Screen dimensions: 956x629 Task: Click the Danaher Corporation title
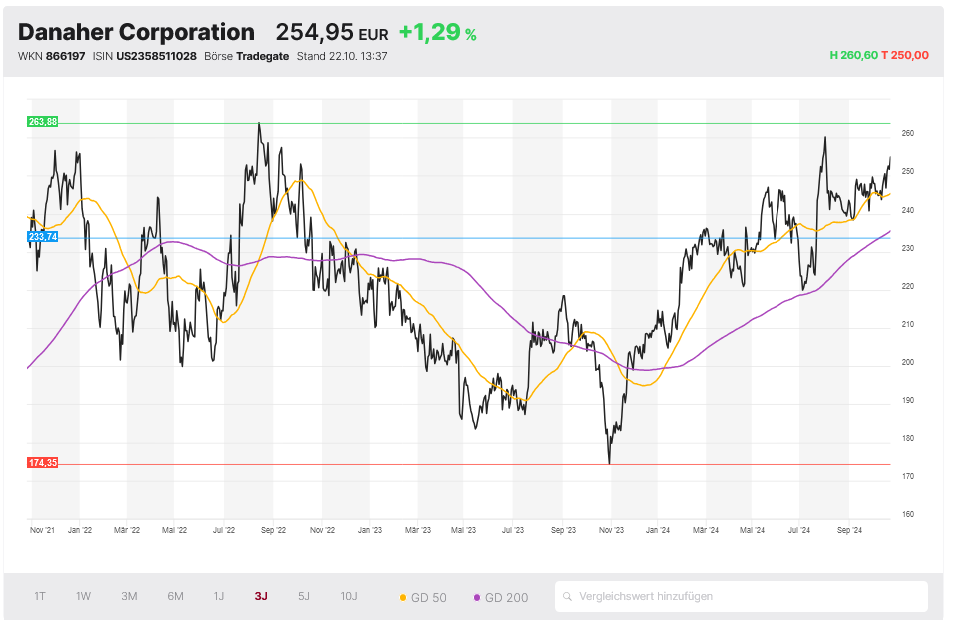click(x=136, y=32)
